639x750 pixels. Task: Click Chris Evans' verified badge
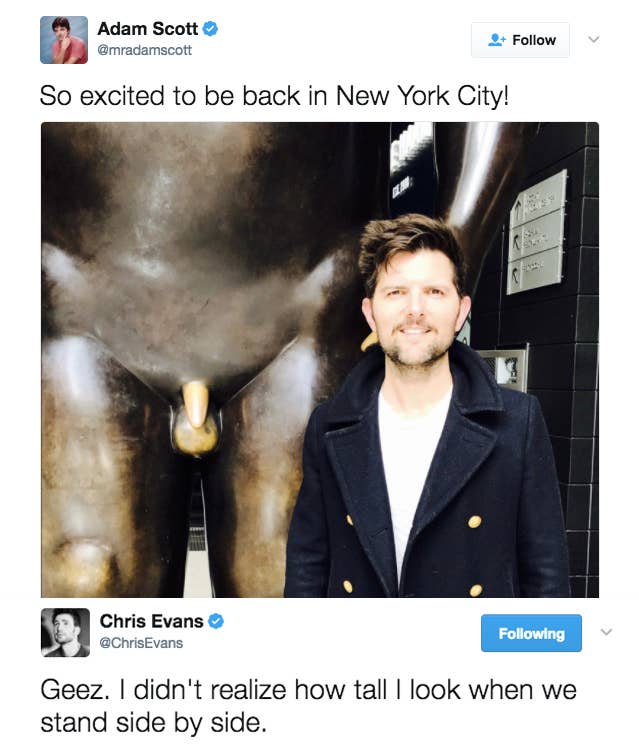tap(216, 621)
